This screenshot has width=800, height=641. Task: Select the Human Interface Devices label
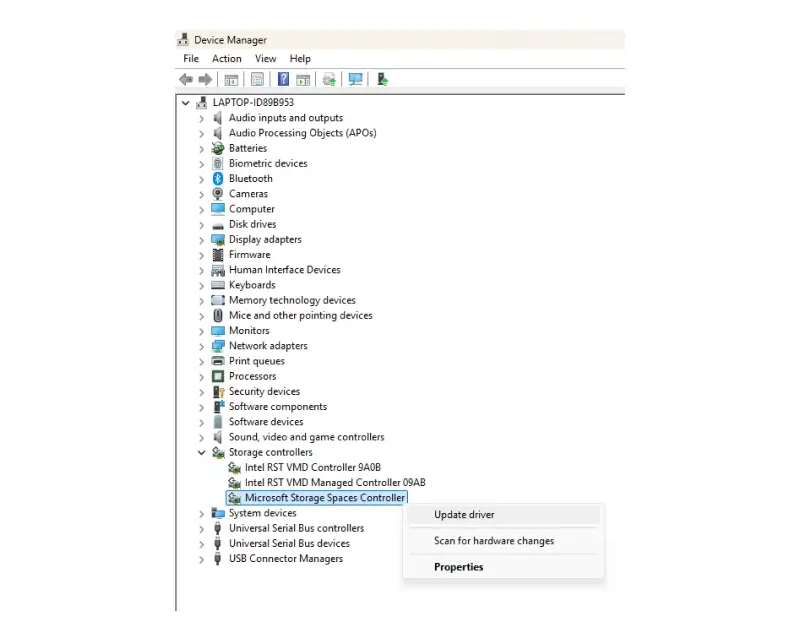[284, 269]
